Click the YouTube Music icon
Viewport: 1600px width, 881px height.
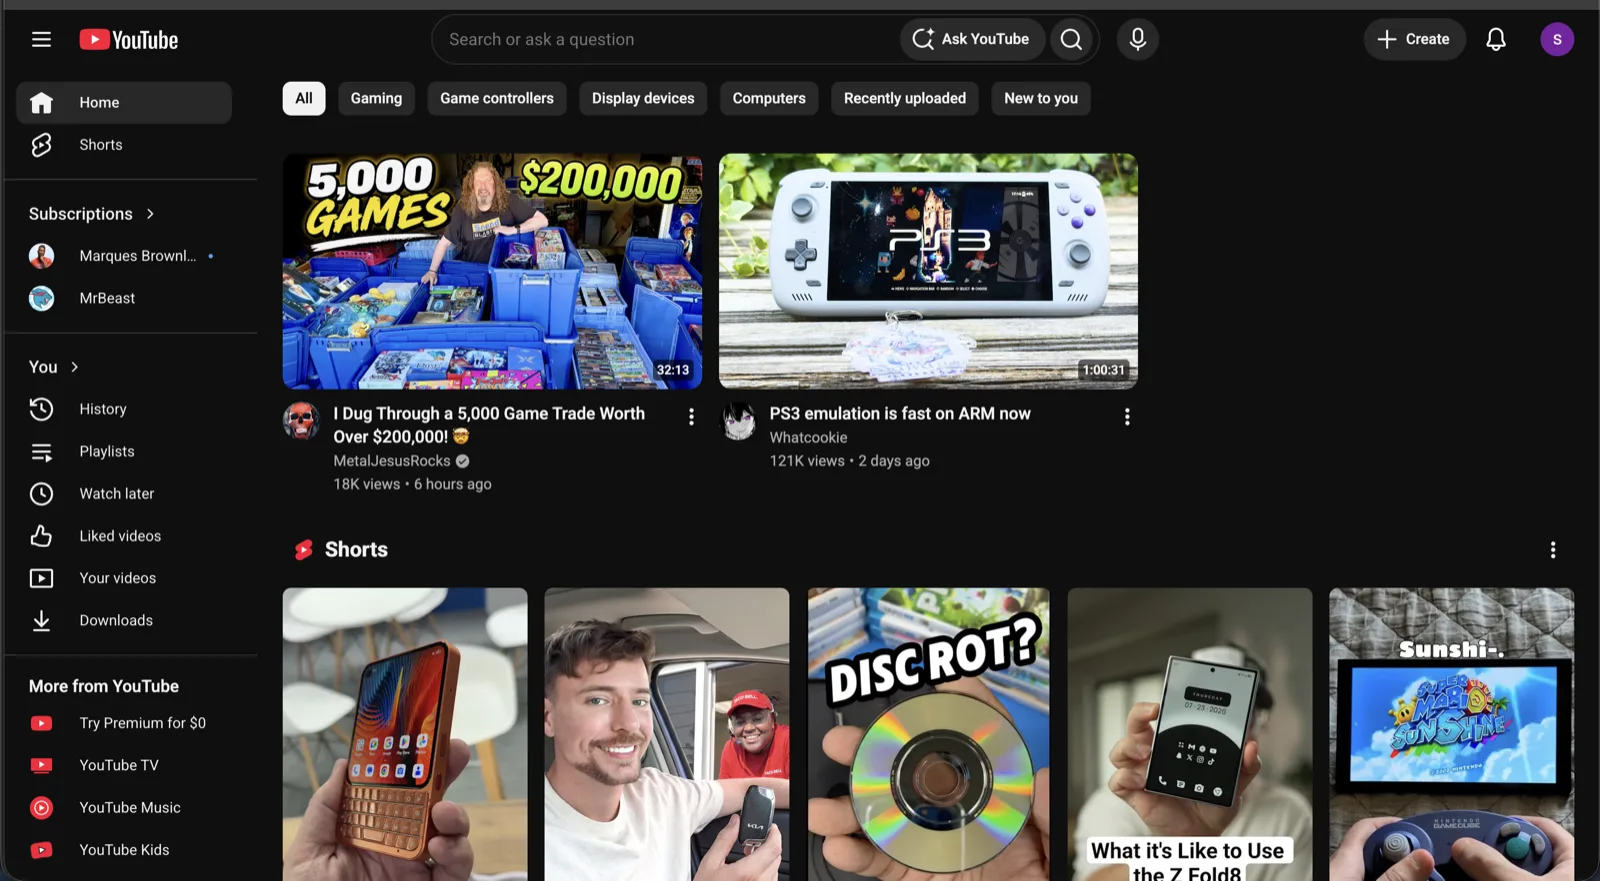click(41, 808)
